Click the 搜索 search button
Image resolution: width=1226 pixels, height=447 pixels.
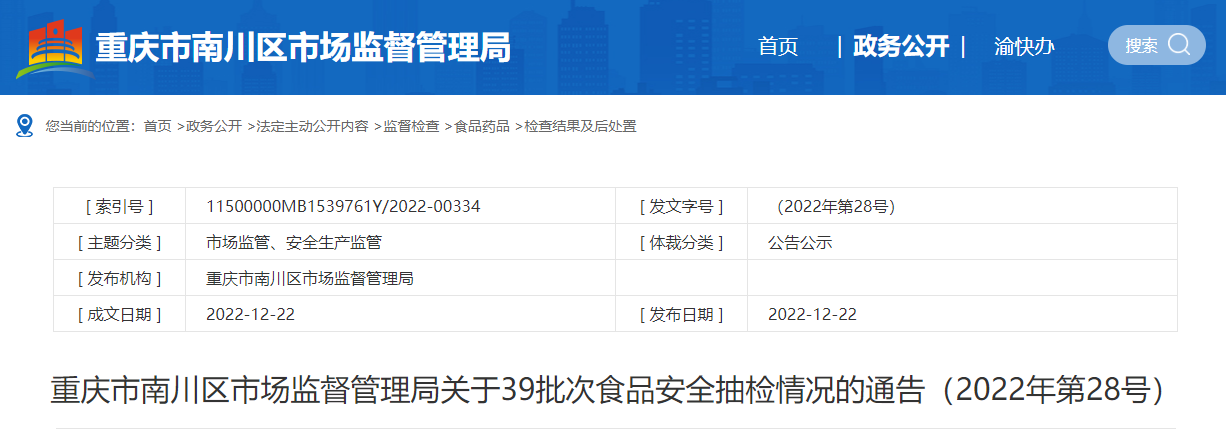click(x=1156, y=45)
